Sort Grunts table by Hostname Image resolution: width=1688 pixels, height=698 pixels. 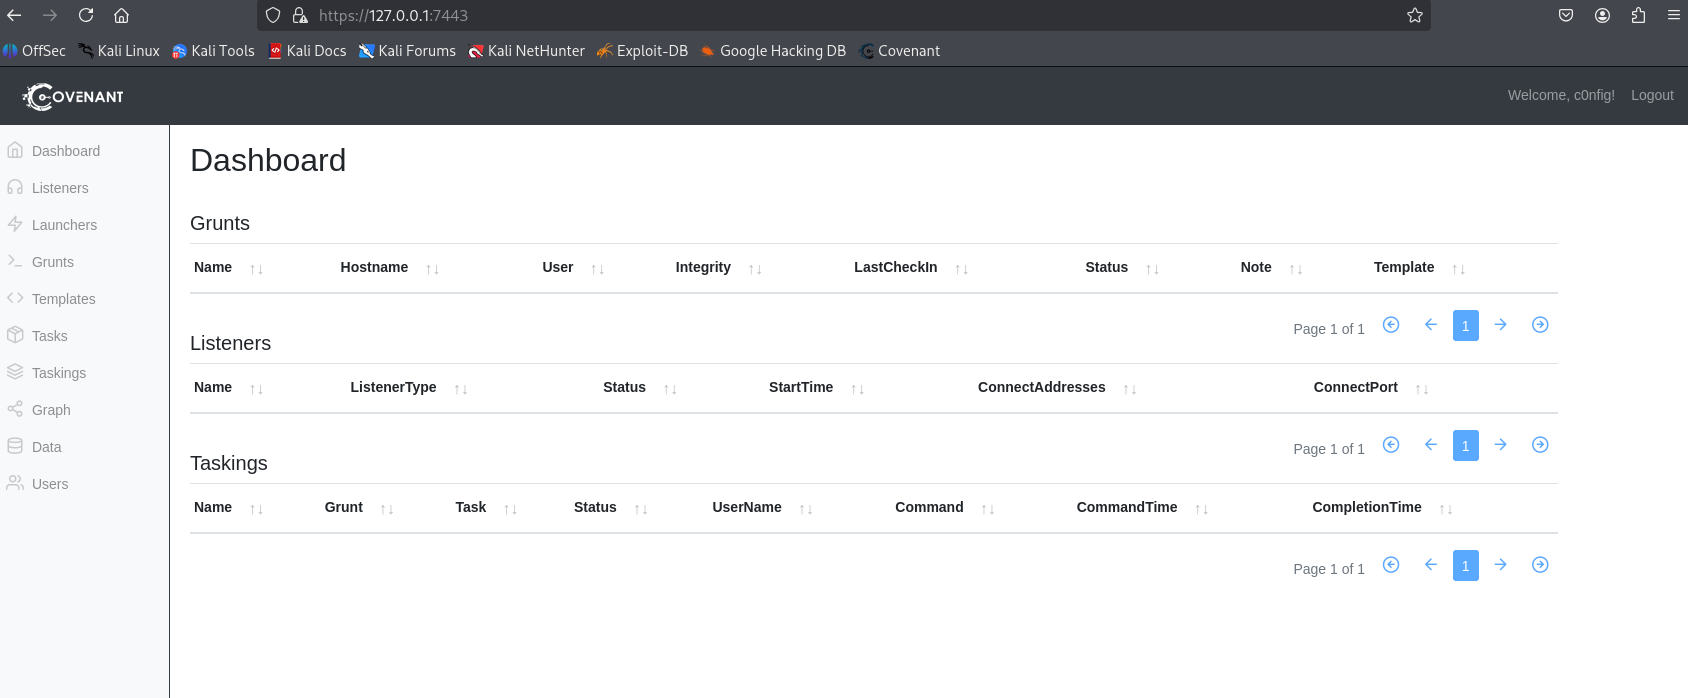click(x=374, y=267)
